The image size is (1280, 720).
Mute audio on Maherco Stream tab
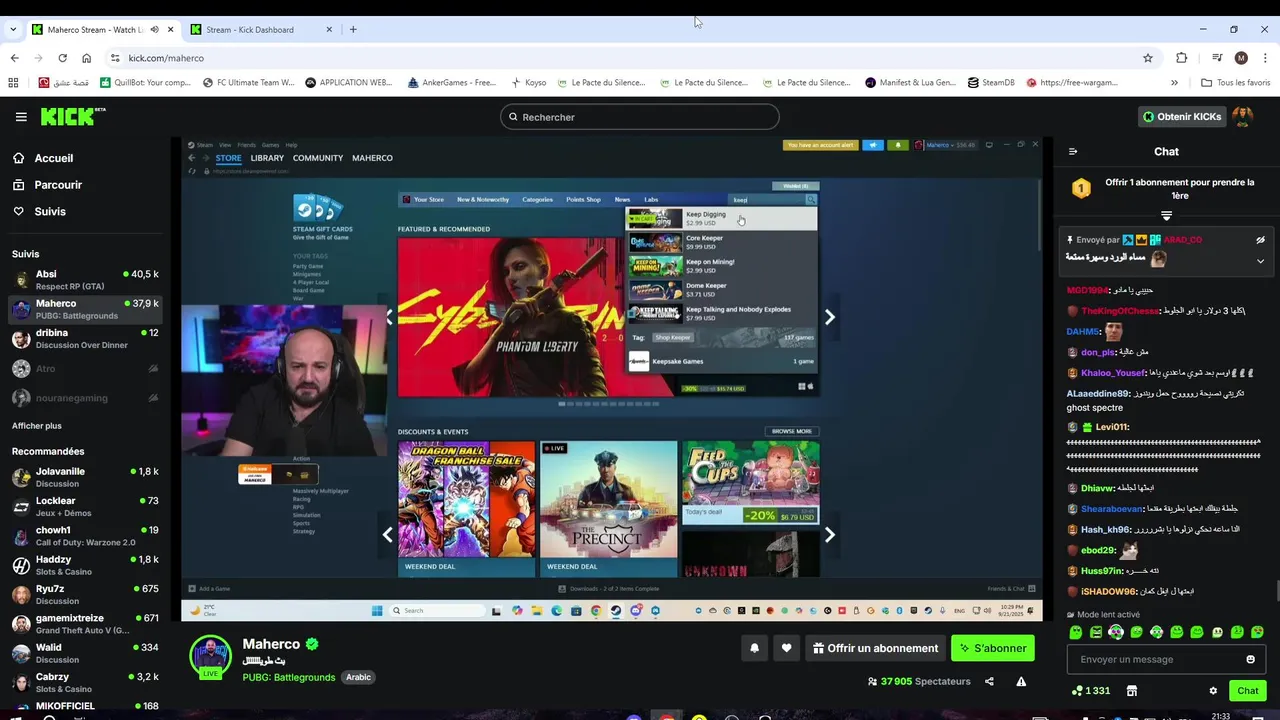pos(154,29)
